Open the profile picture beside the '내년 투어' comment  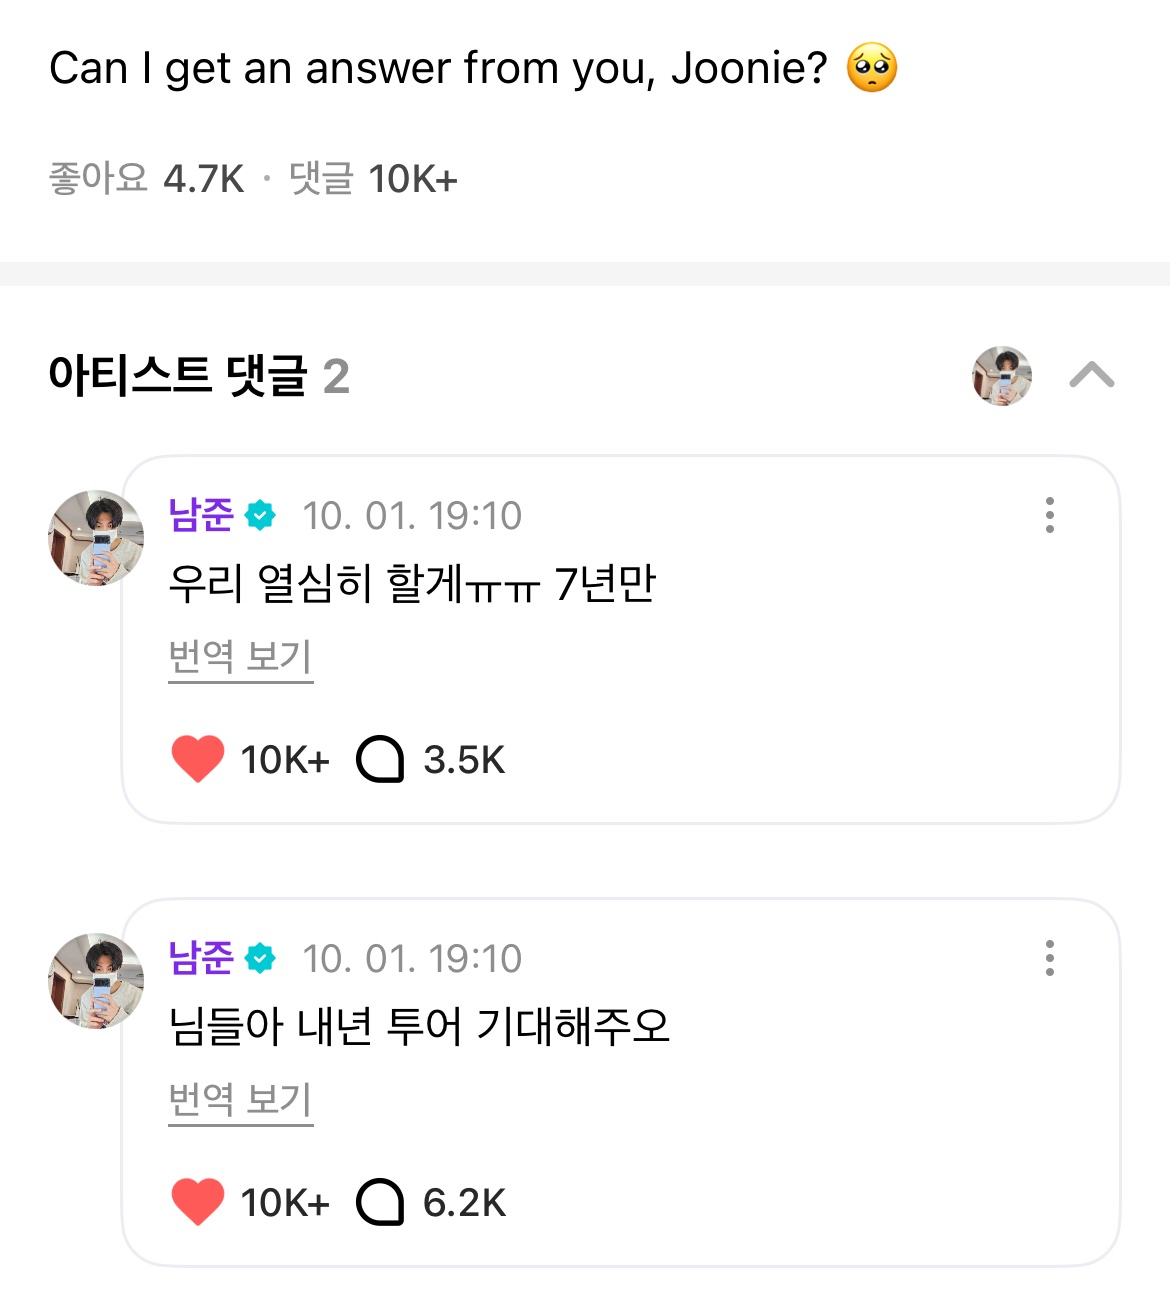(x=96, y=981)
